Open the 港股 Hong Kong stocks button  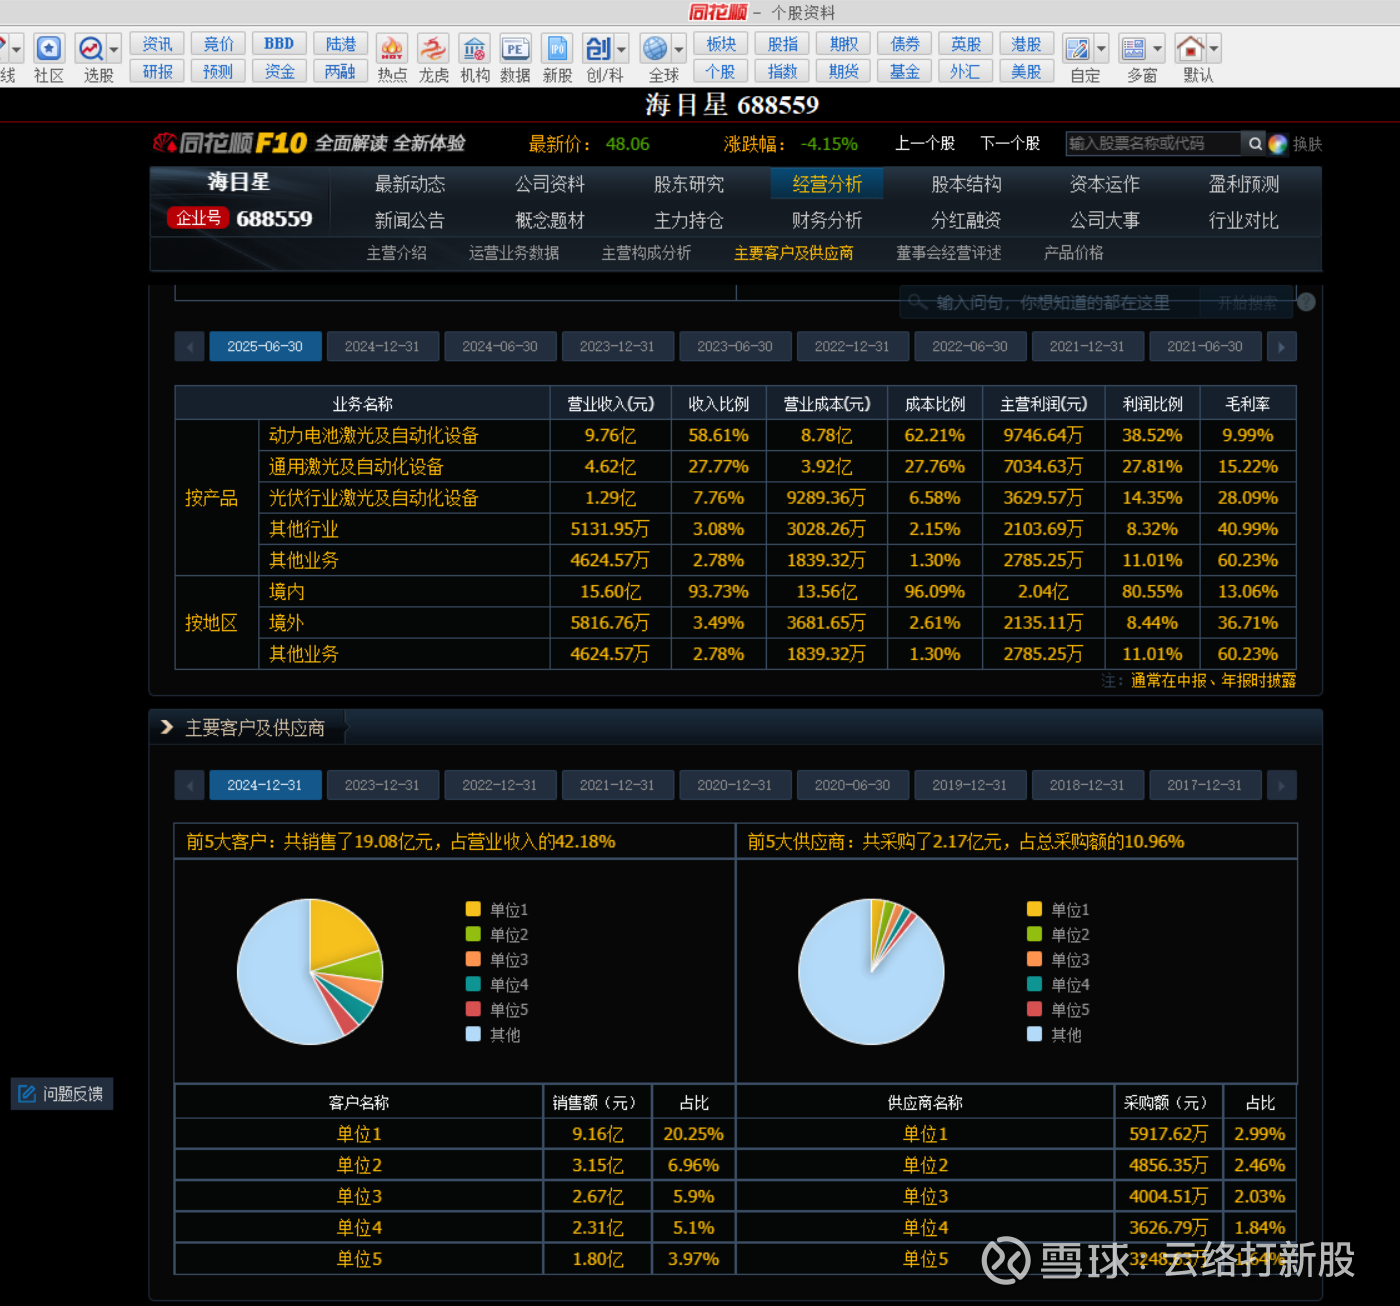pyautogui.click(x=1026, y=44)
